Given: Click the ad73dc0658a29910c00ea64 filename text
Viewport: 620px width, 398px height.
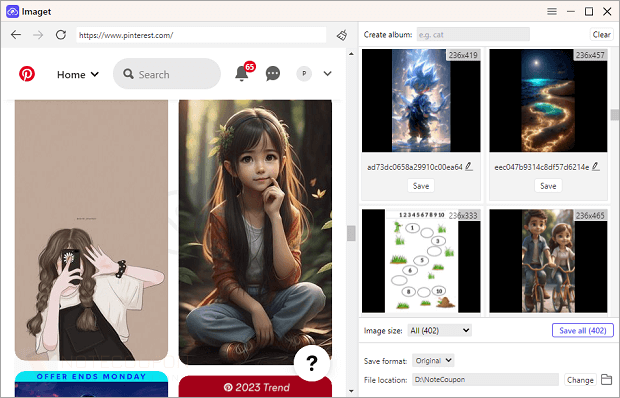Looking at the screenshot, I should coord(415,167).
